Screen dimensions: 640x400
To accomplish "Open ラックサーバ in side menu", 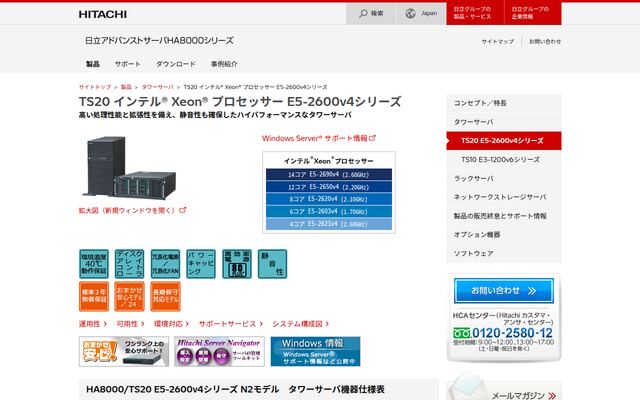I will click(x=504, y=178).
